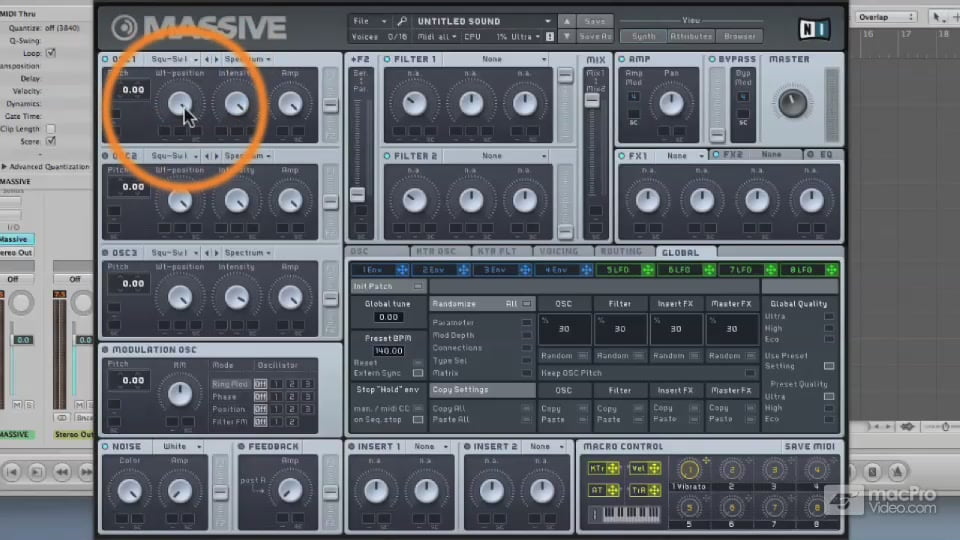Image resolution: width=960 pixels, height=540 pixels.
Task: Open the Filter 1 type dropdown
Action: tap(496, 59)
